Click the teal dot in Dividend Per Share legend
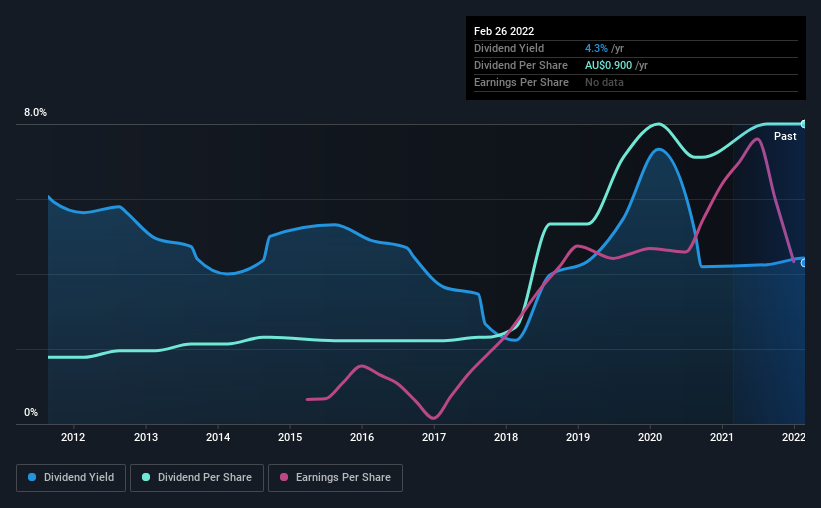 [146, 477]
